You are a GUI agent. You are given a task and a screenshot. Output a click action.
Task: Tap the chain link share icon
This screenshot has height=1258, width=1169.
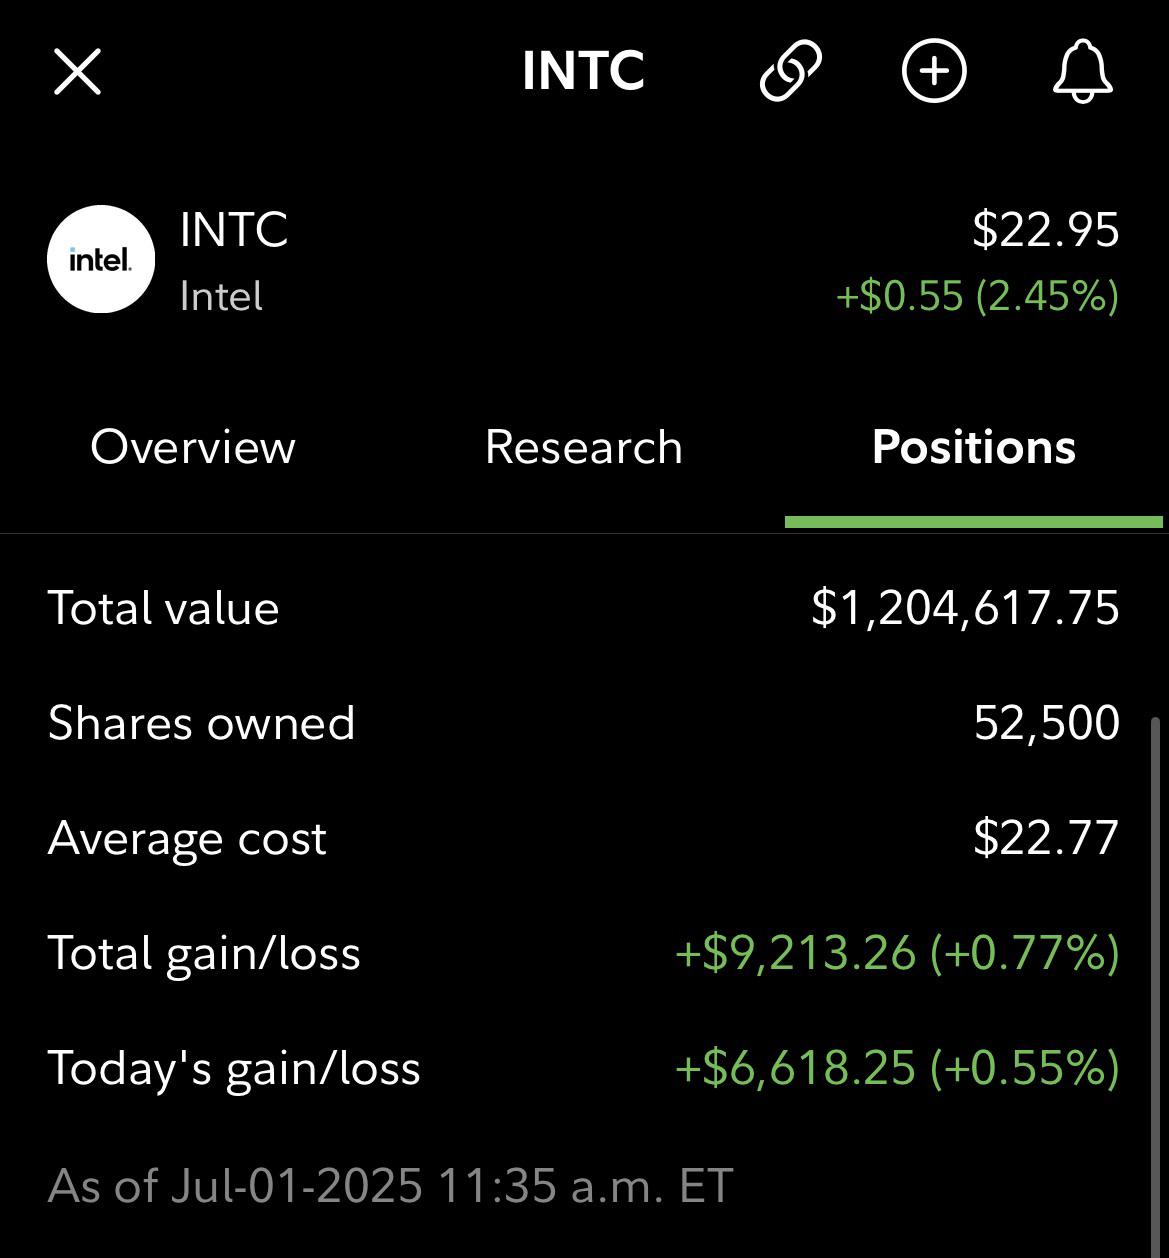click(x=790, y=71)
